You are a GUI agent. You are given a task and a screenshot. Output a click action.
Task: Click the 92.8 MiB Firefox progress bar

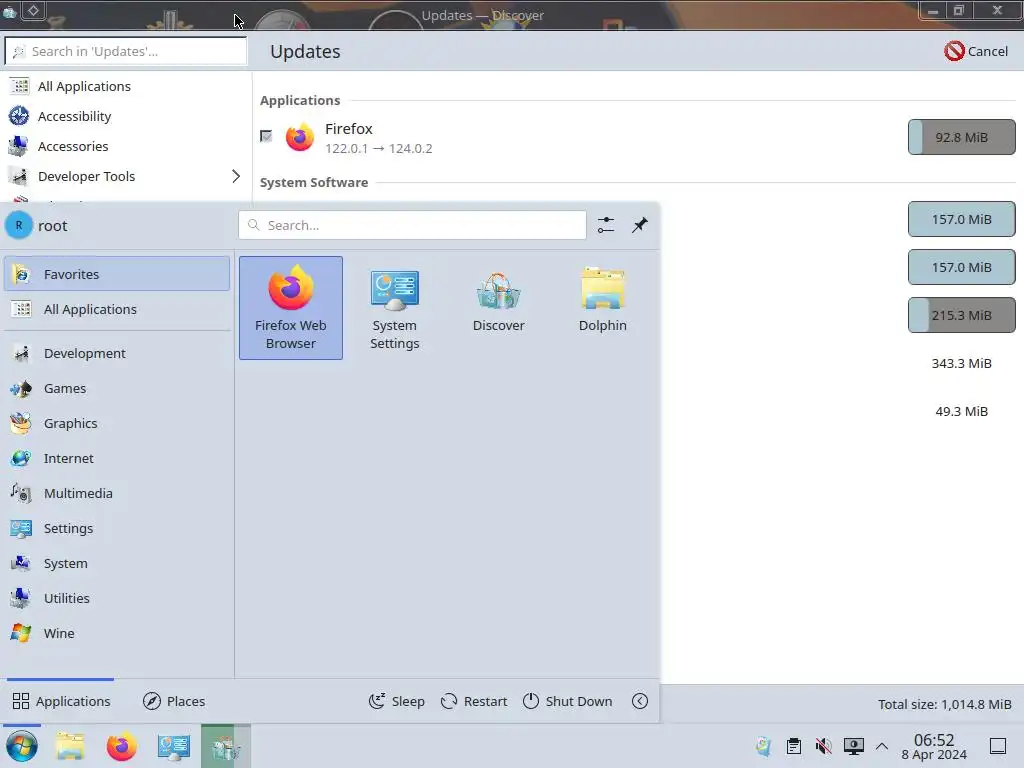[x=961, y=137]
